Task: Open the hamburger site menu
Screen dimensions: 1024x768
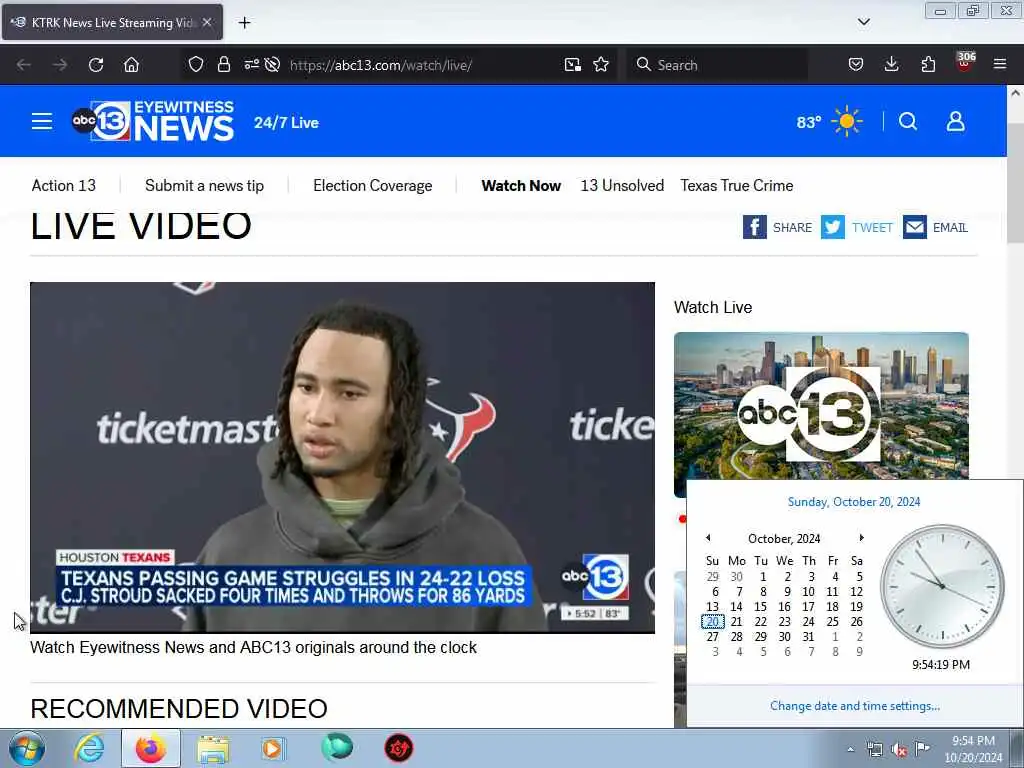Action: (42, 121)
